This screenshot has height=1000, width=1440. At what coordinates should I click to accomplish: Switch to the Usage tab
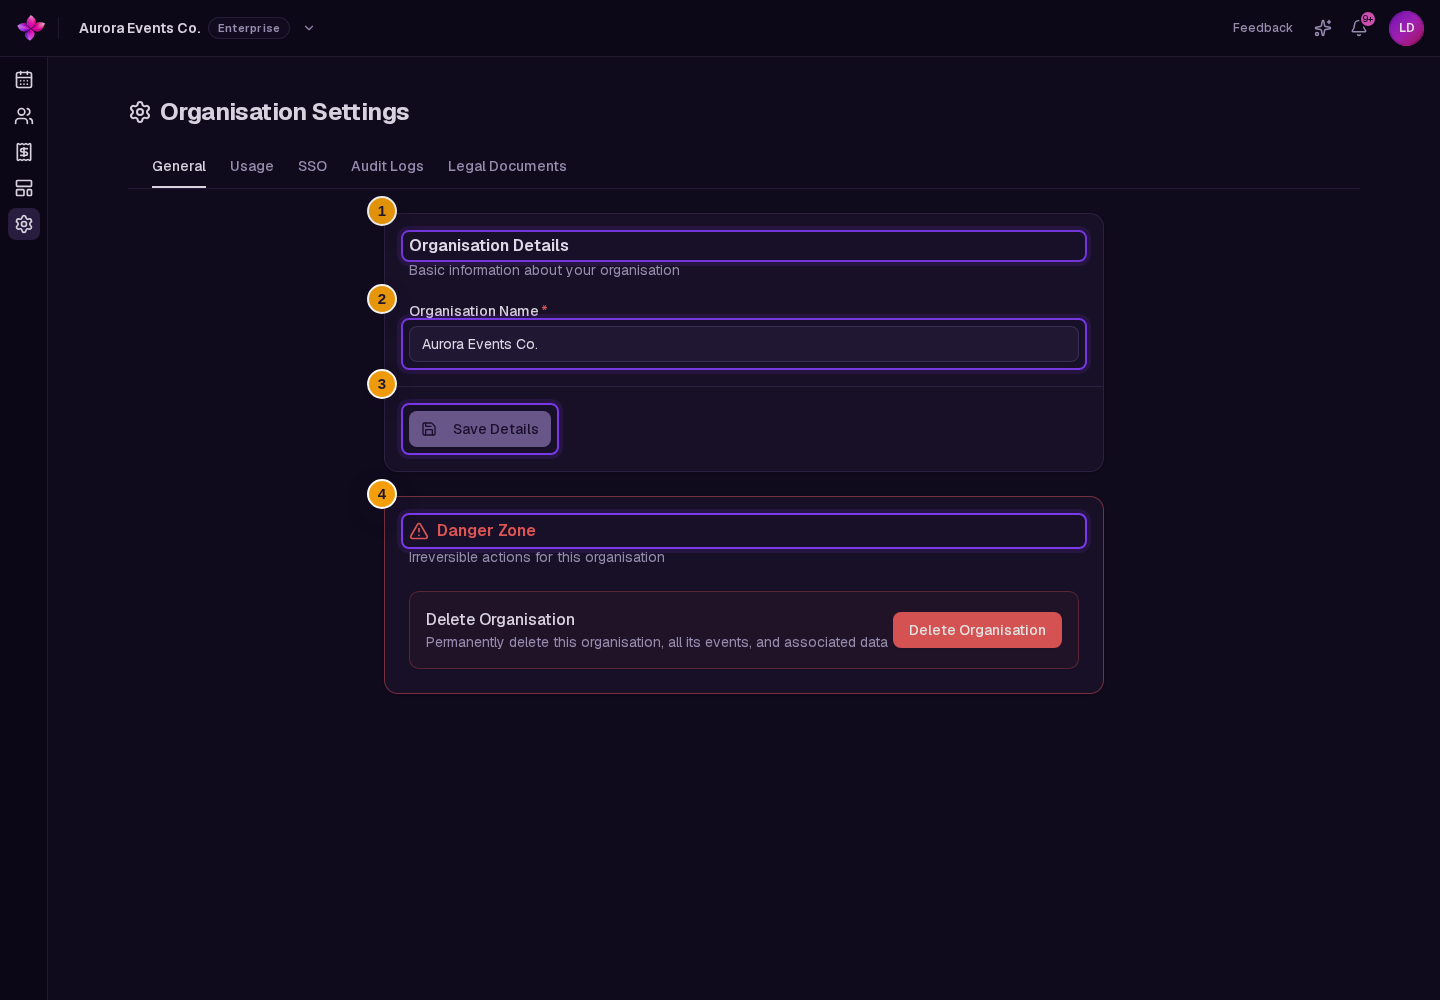coord(252,166)
